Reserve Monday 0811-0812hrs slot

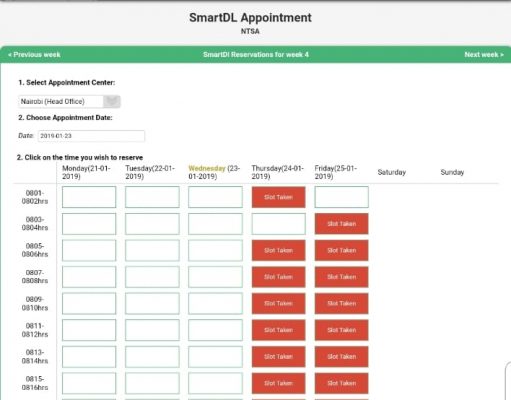[89, 330]
